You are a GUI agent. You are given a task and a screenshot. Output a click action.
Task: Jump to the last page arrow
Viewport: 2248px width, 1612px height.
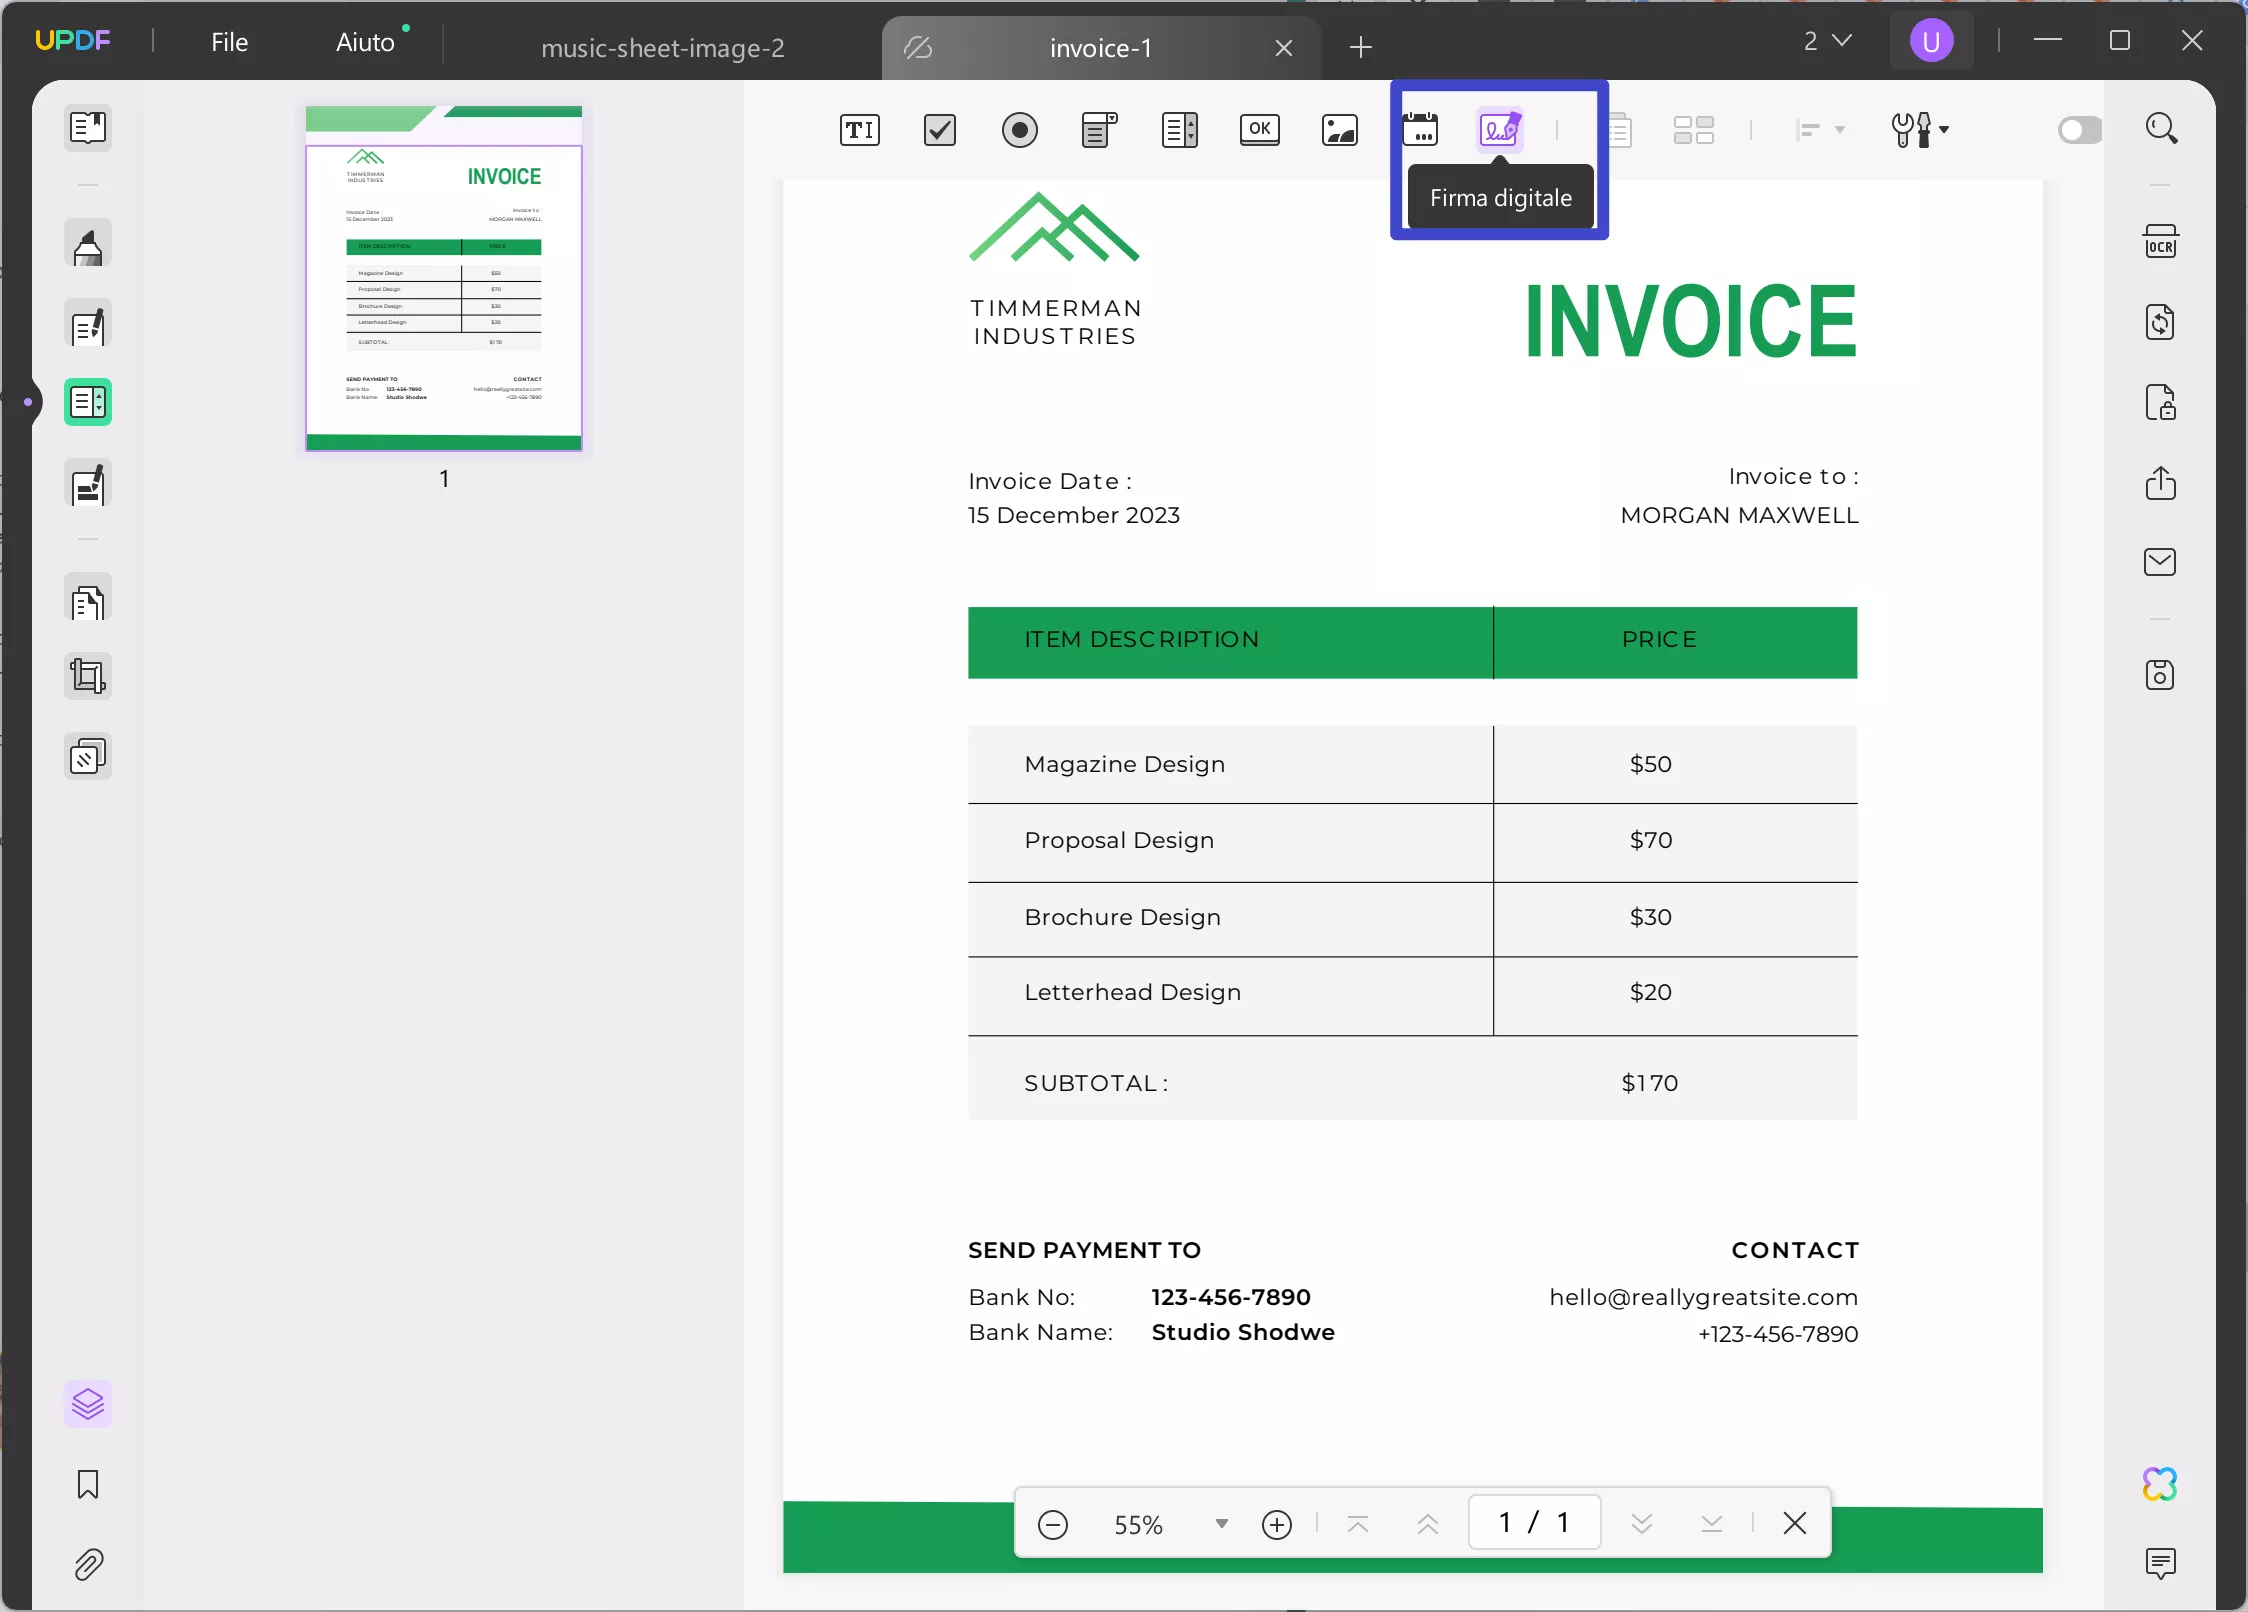[x=1712, y=1524]
